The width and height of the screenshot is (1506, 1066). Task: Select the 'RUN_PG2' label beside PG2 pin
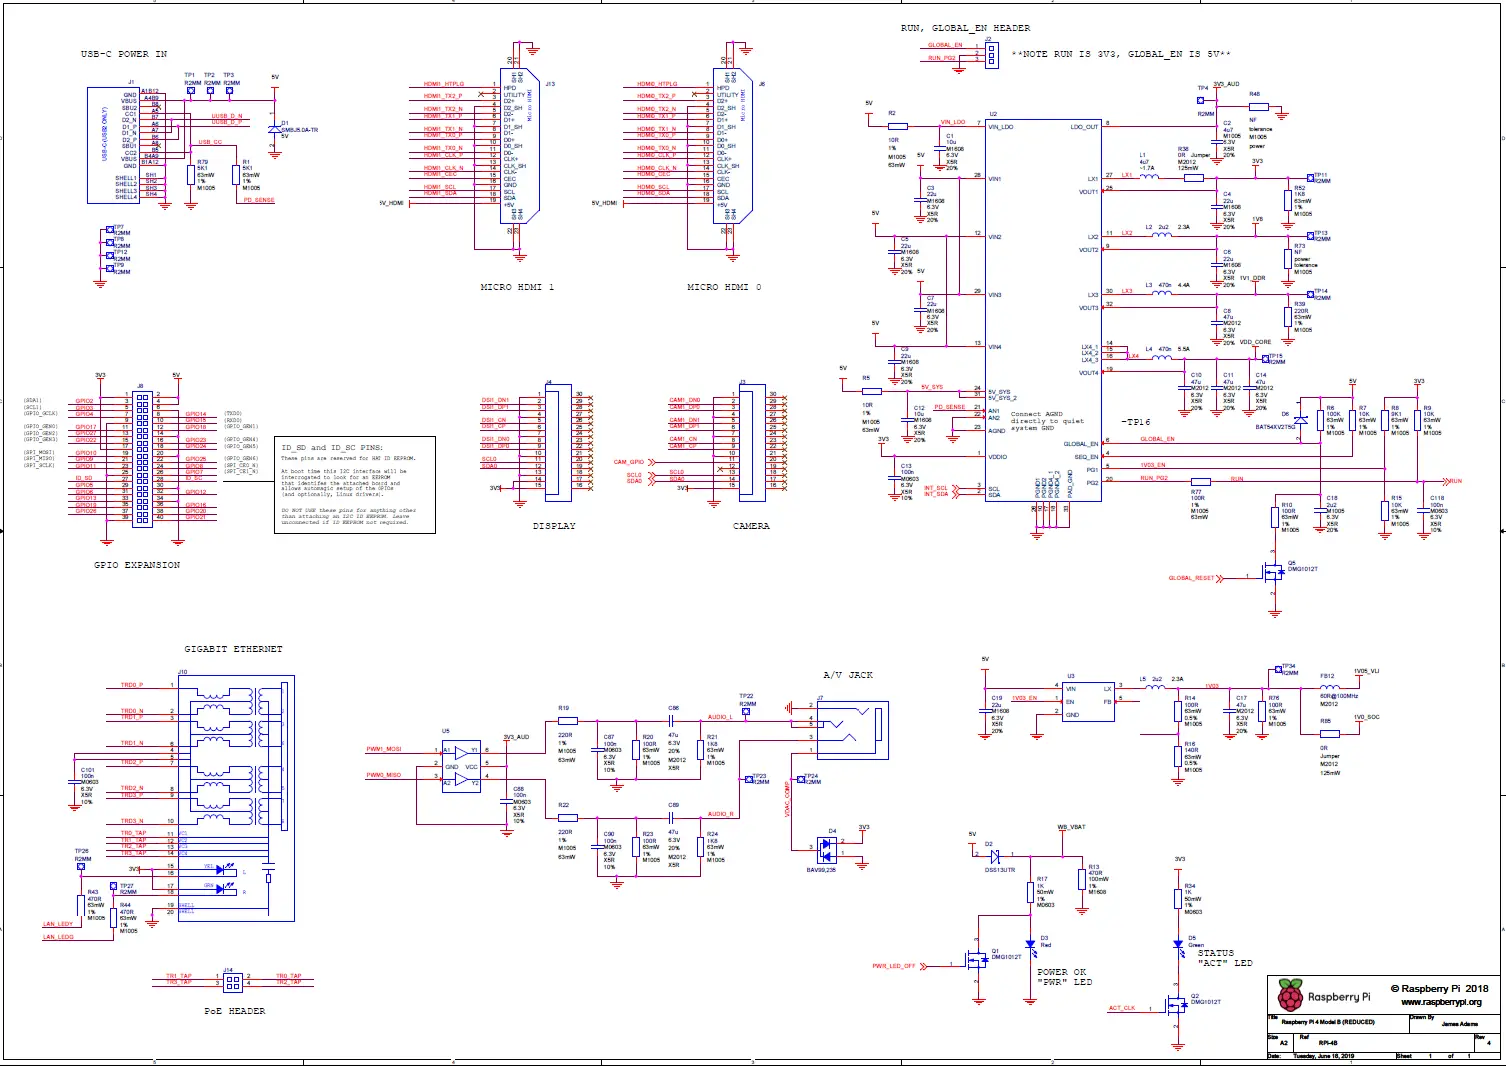[1153, 478]
